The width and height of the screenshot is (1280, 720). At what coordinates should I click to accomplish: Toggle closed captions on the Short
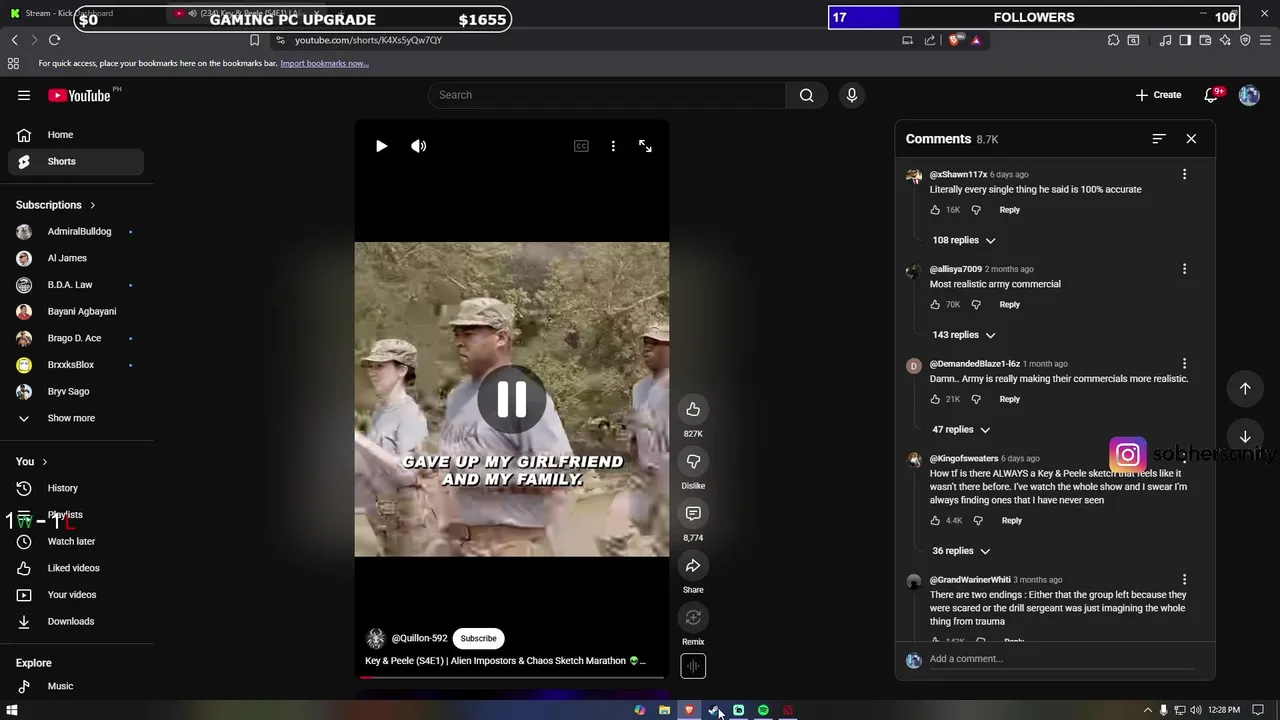[x=581, y=146]
